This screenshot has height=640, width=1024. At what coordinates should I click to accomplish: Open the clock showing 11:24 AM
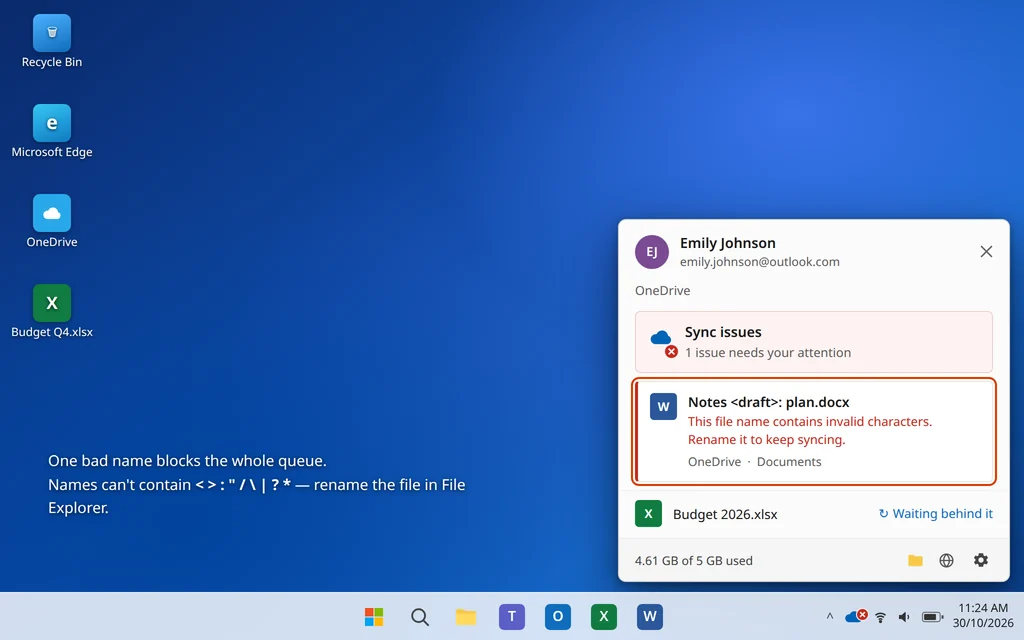pos(983,615)
